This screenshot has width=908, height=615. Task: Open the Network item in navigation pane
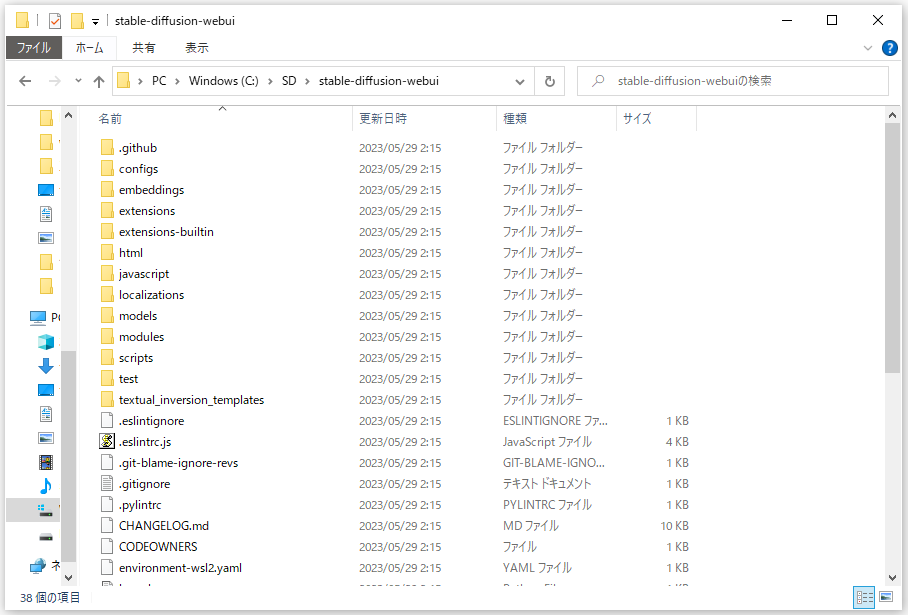45,566
